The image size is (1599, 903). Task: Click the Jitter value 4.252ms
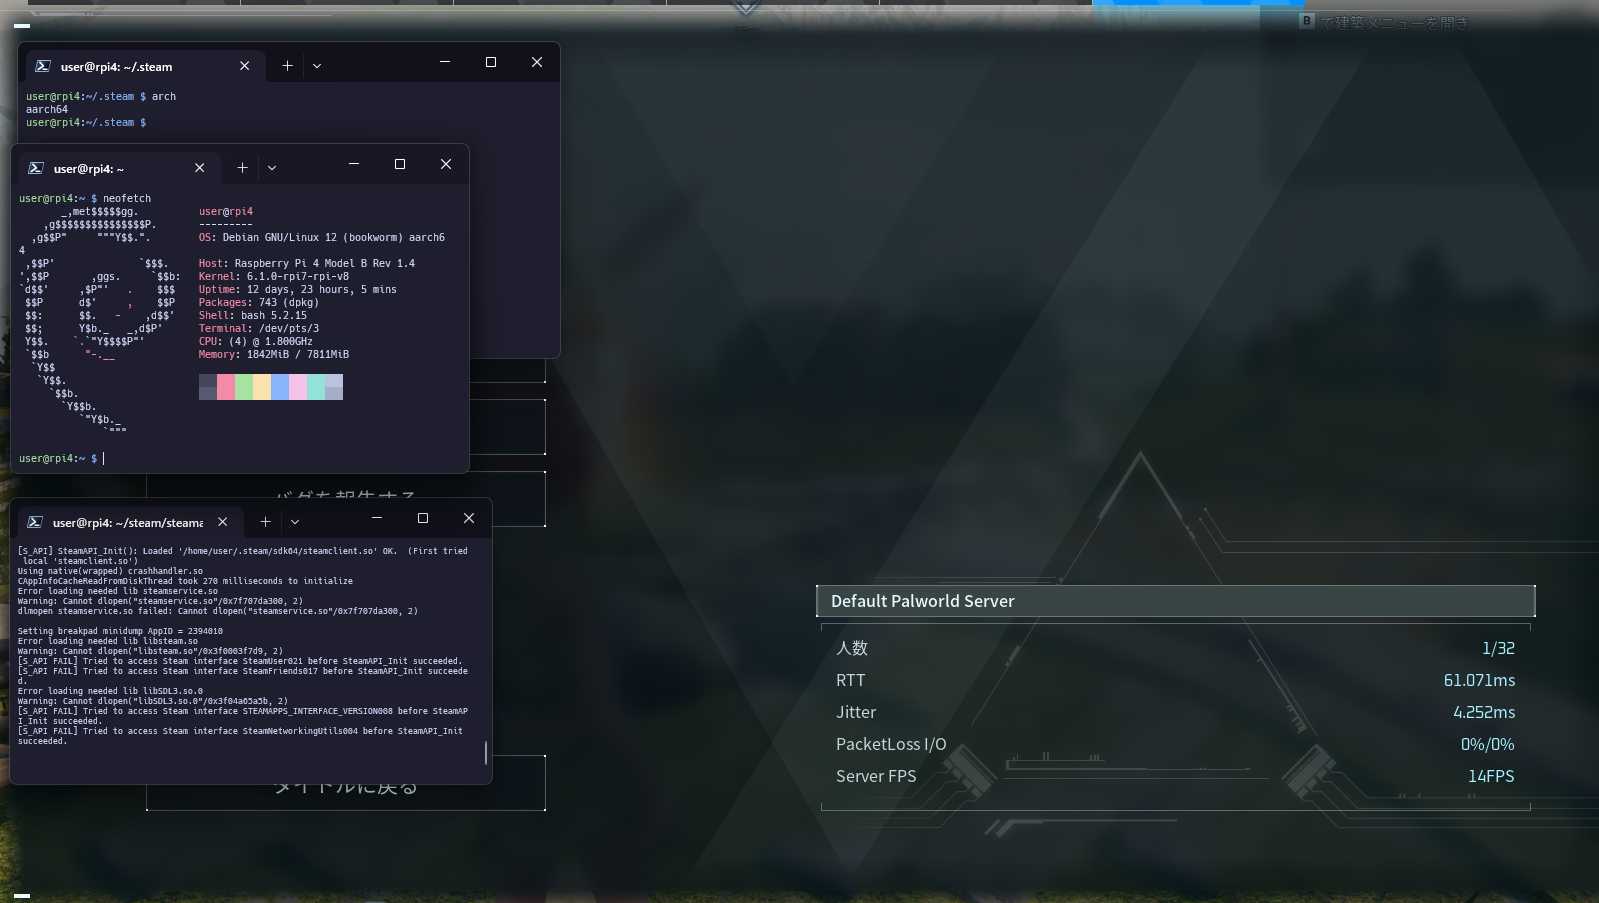click(x=1484, y=712)
